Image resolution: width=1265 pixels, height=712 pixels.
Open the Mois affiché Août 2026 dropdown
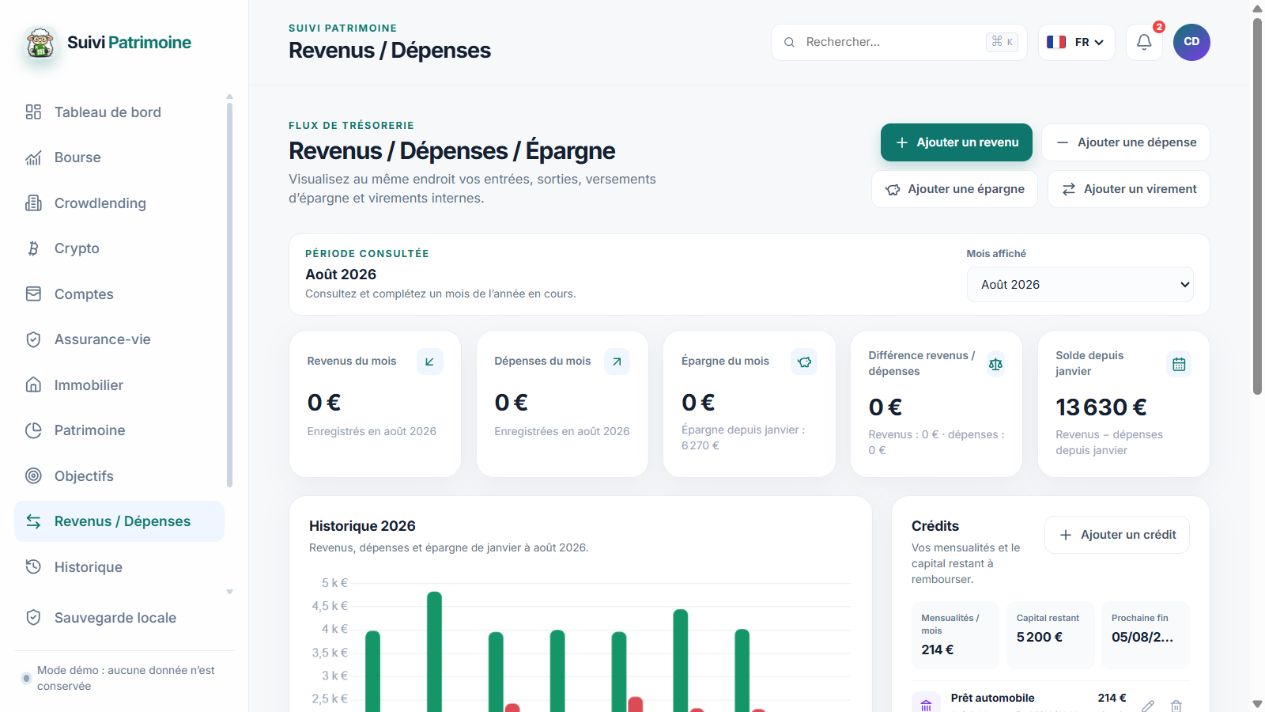pos(1080,284)
